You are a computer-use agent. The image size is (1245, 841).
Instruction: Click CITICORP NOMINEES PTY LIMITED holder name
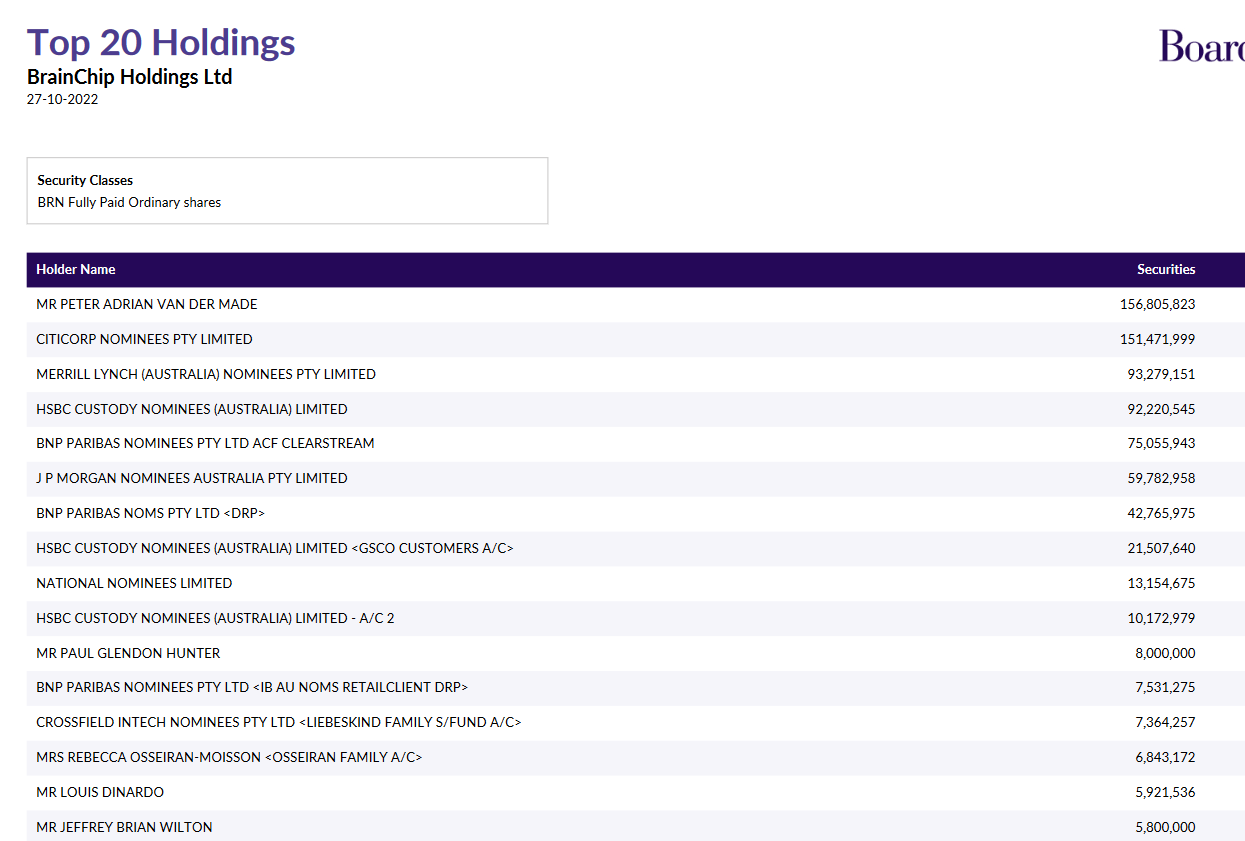[x=144, y=339]
